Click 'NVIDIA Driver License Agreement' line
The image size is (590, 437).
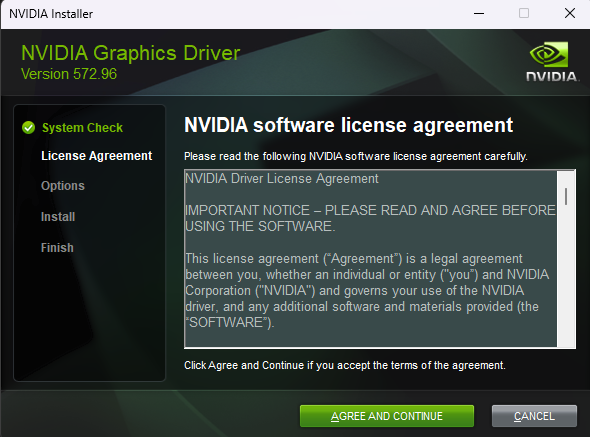[x=282, y=178]
